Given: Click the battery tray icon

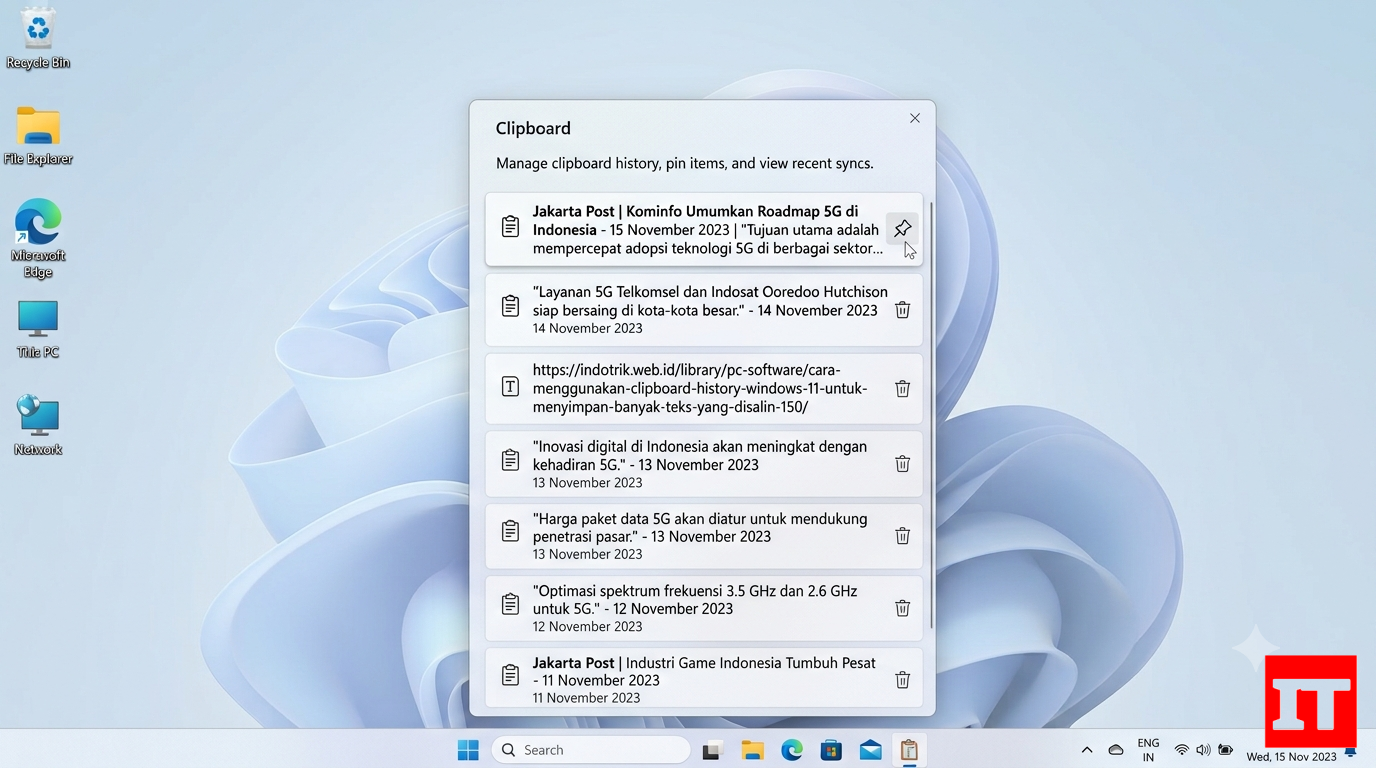Looking at the screenshot, I should [1225, 750].
